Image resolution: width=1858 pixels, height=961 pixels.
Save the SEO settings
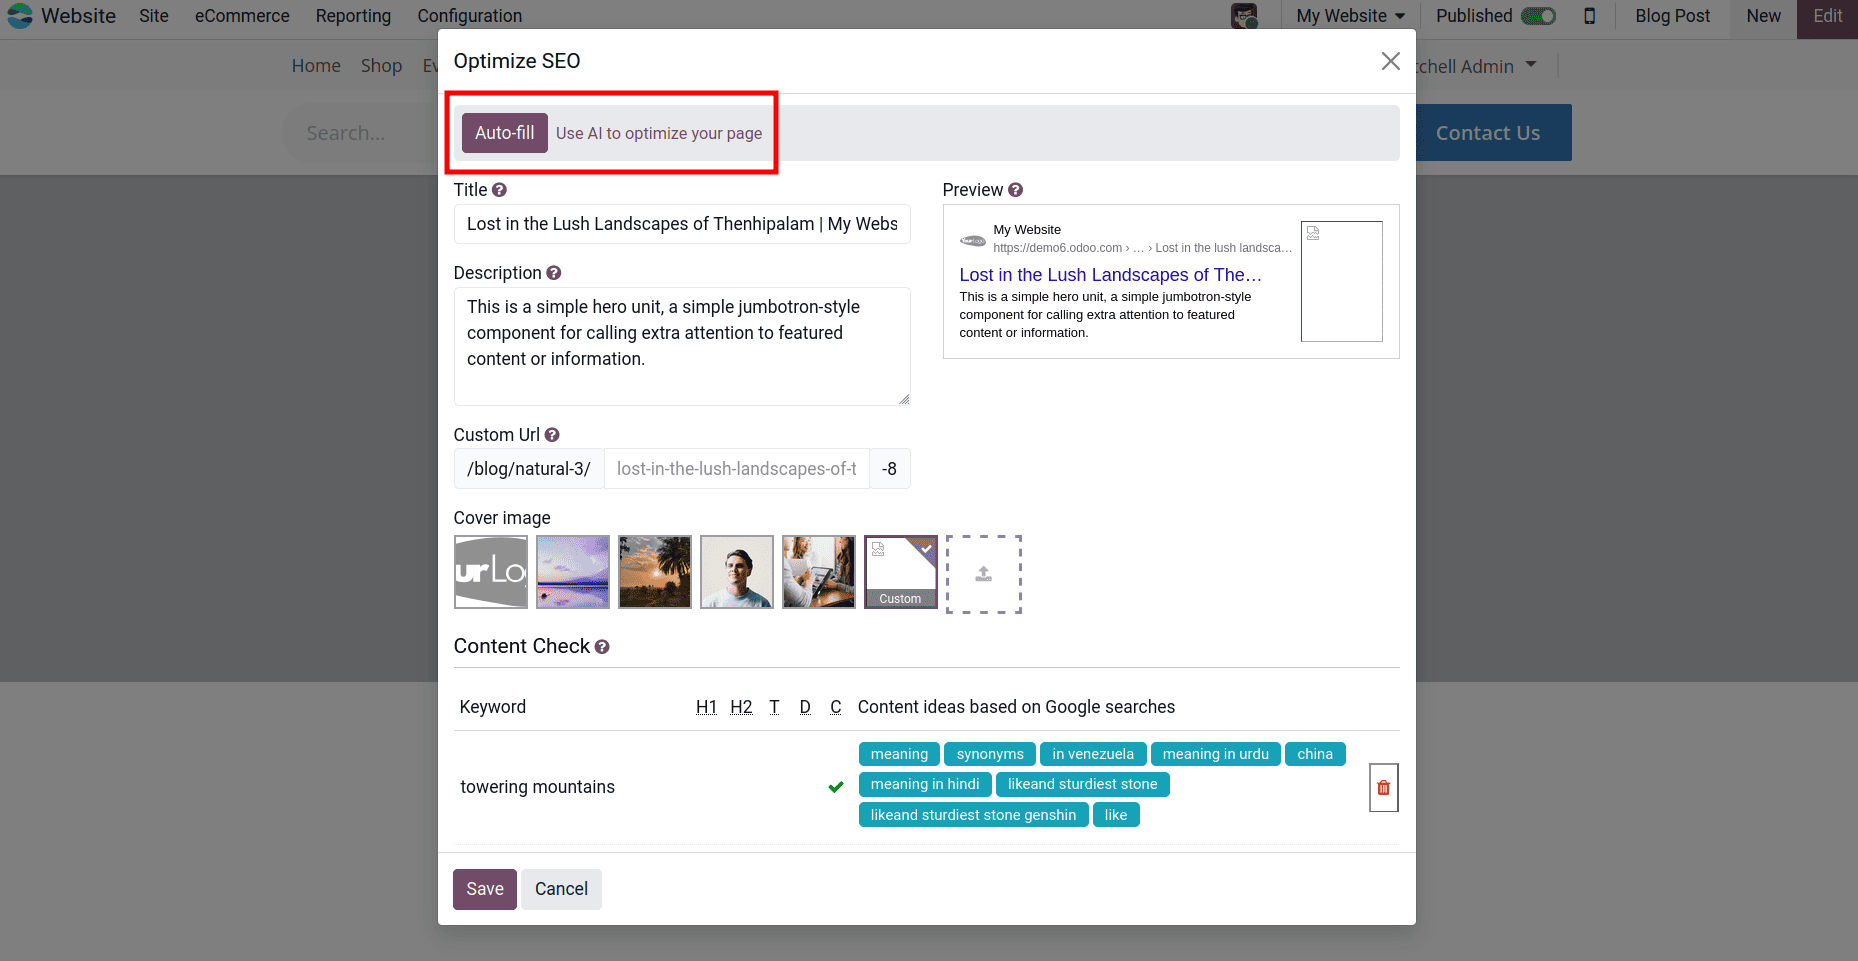click(x=484, y=888)
